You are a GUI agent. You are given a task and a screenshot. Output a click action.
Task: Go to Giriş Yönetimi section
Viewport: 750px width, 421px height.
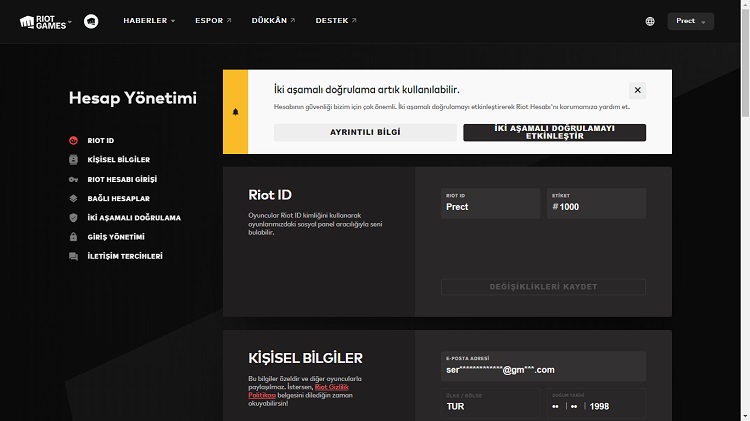click(x=116, y=237)
